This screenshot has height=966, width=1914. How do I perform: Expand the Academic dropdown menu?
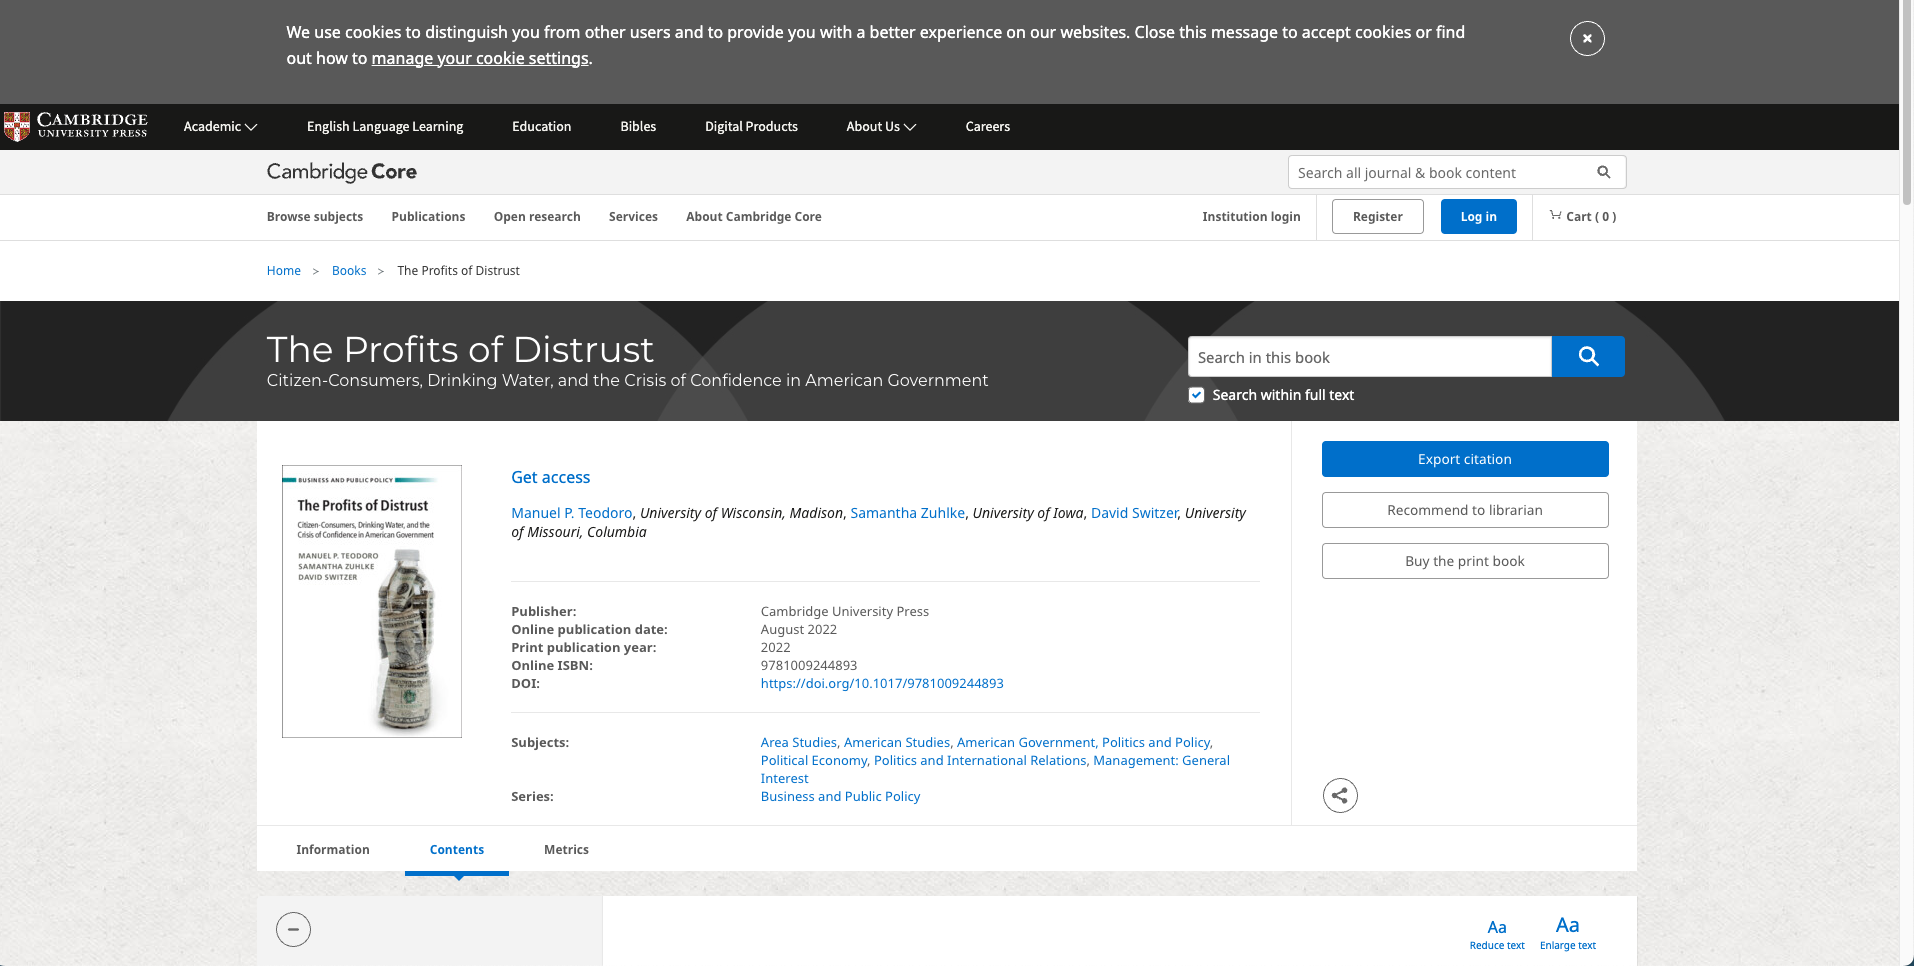click(x=220, y=126)
